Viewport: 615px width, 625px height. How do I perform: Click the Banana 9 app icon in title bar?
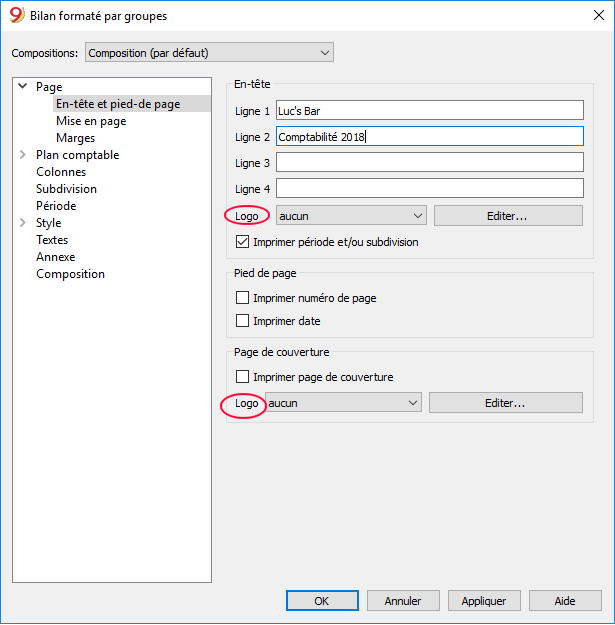coord(17,15)
